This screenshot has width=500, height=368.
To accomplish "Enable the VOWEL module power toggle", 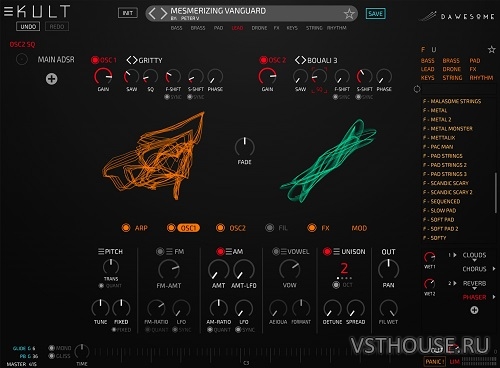I will tap(276, 251).
